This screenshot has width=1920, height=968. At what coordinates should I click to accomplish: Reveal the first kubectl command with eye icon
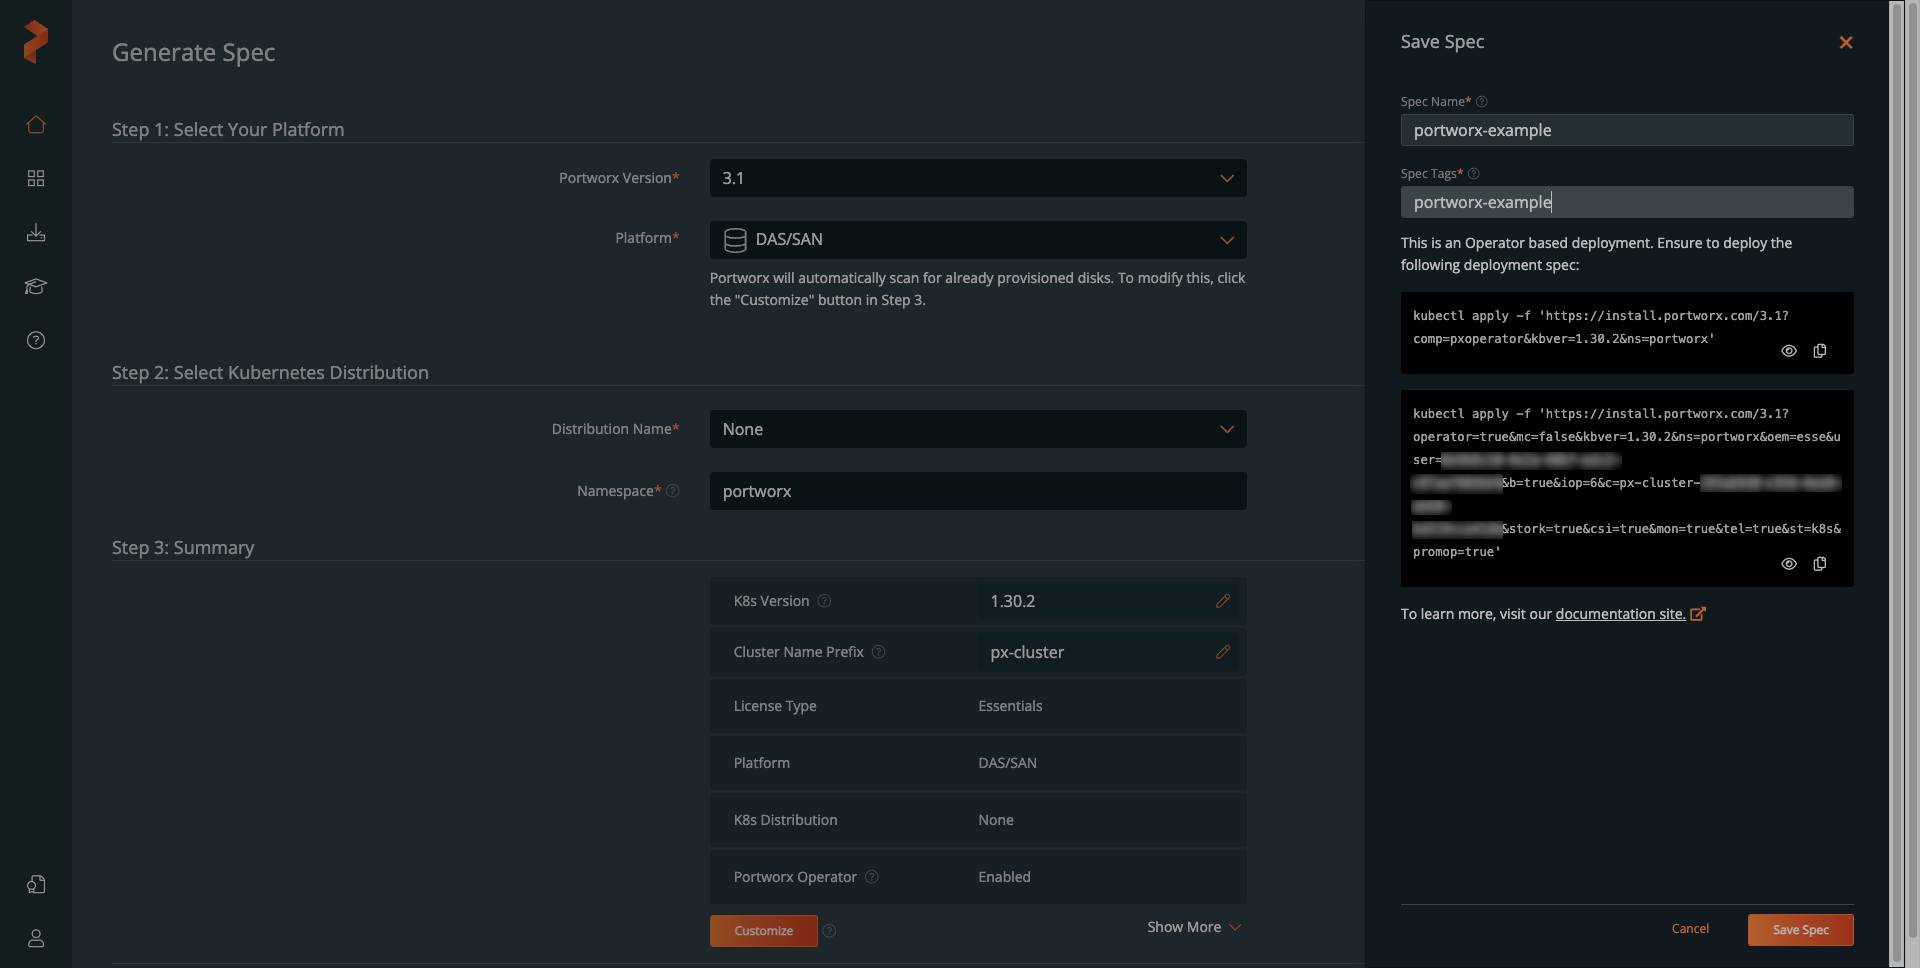1788,351
